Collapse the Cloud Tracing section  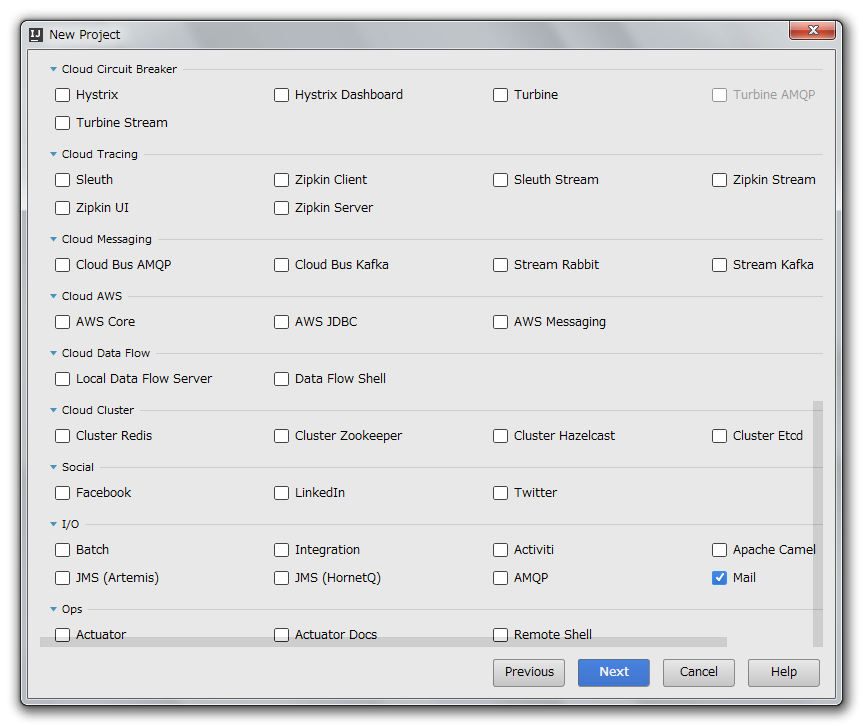coord(53,154)
